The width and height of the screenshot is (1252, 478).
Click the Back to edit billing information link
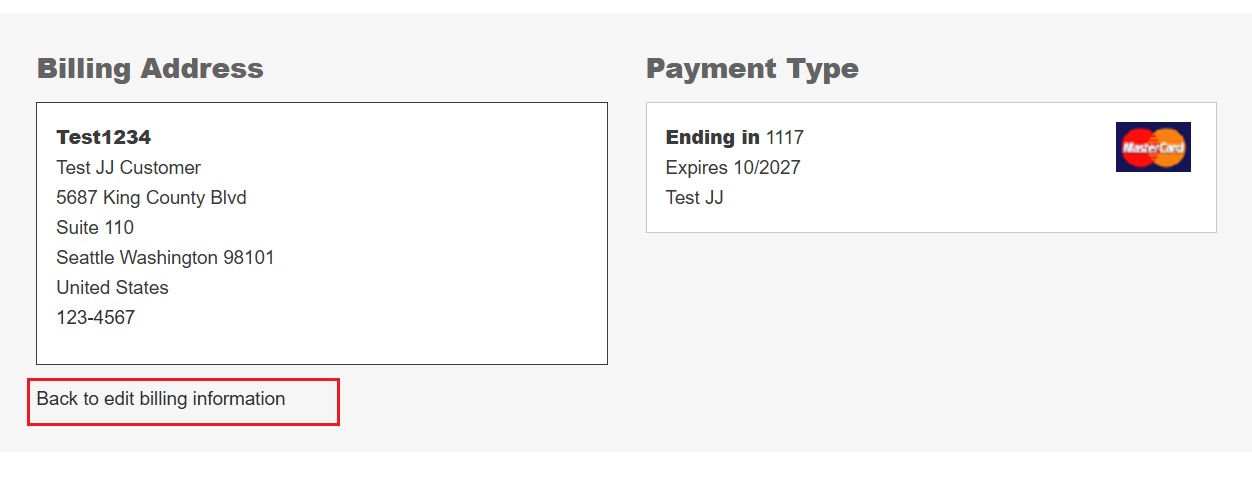click(x=161, y=399)
